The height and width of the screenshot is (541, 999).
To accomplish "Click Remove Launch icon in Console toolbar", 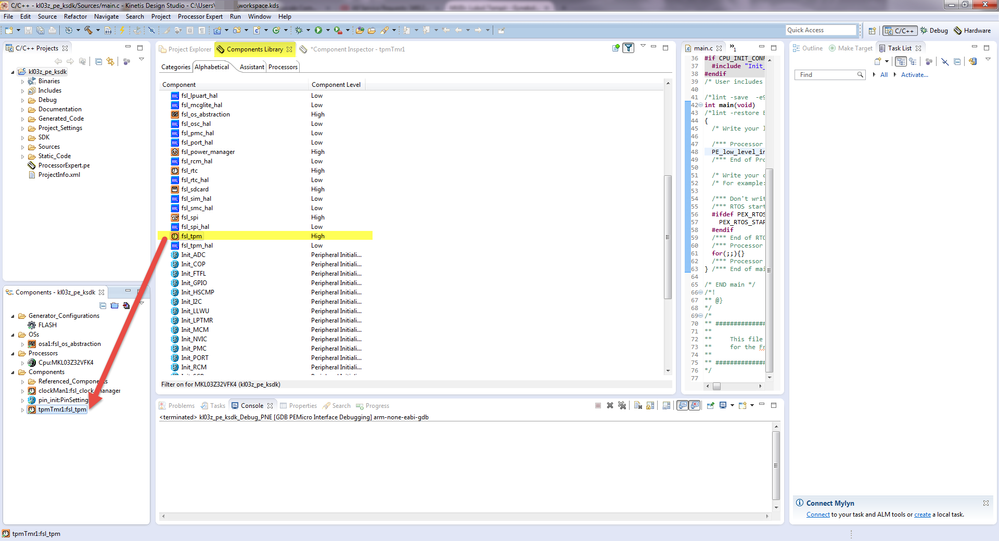I will [610, 405].
